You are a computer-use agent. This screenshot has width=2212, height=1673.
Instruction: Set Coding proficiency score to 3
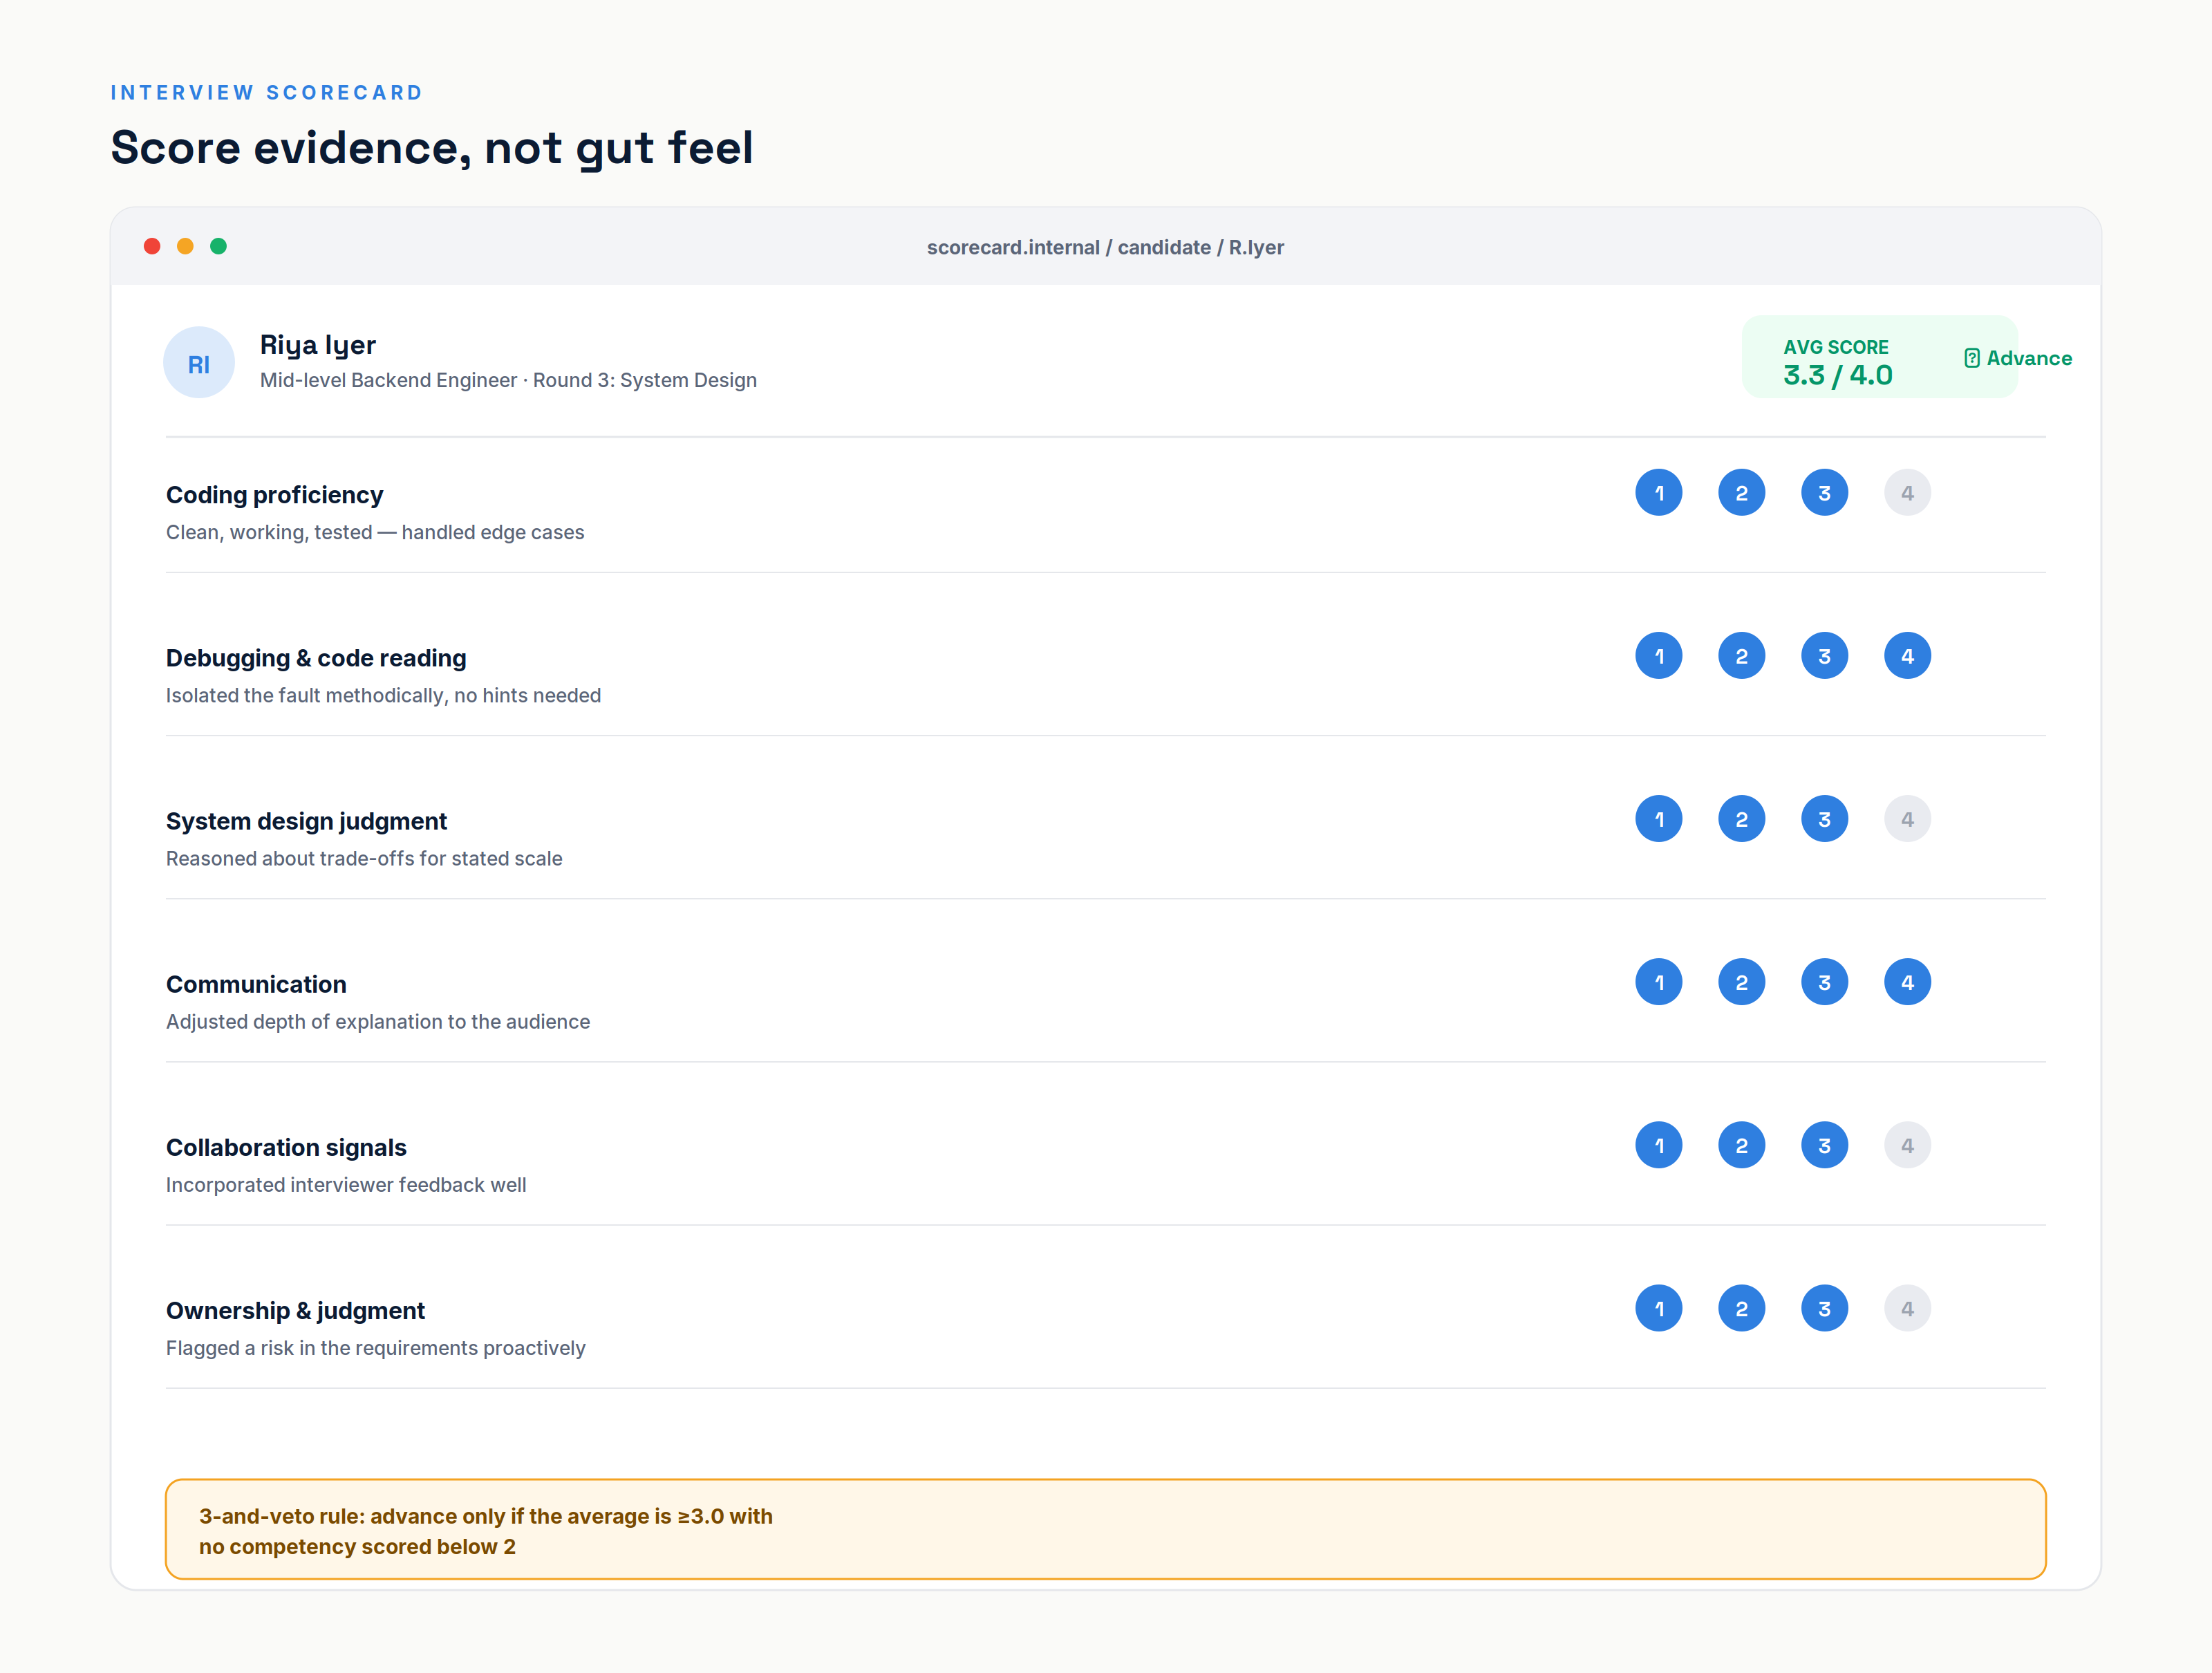click(1824, 493)
